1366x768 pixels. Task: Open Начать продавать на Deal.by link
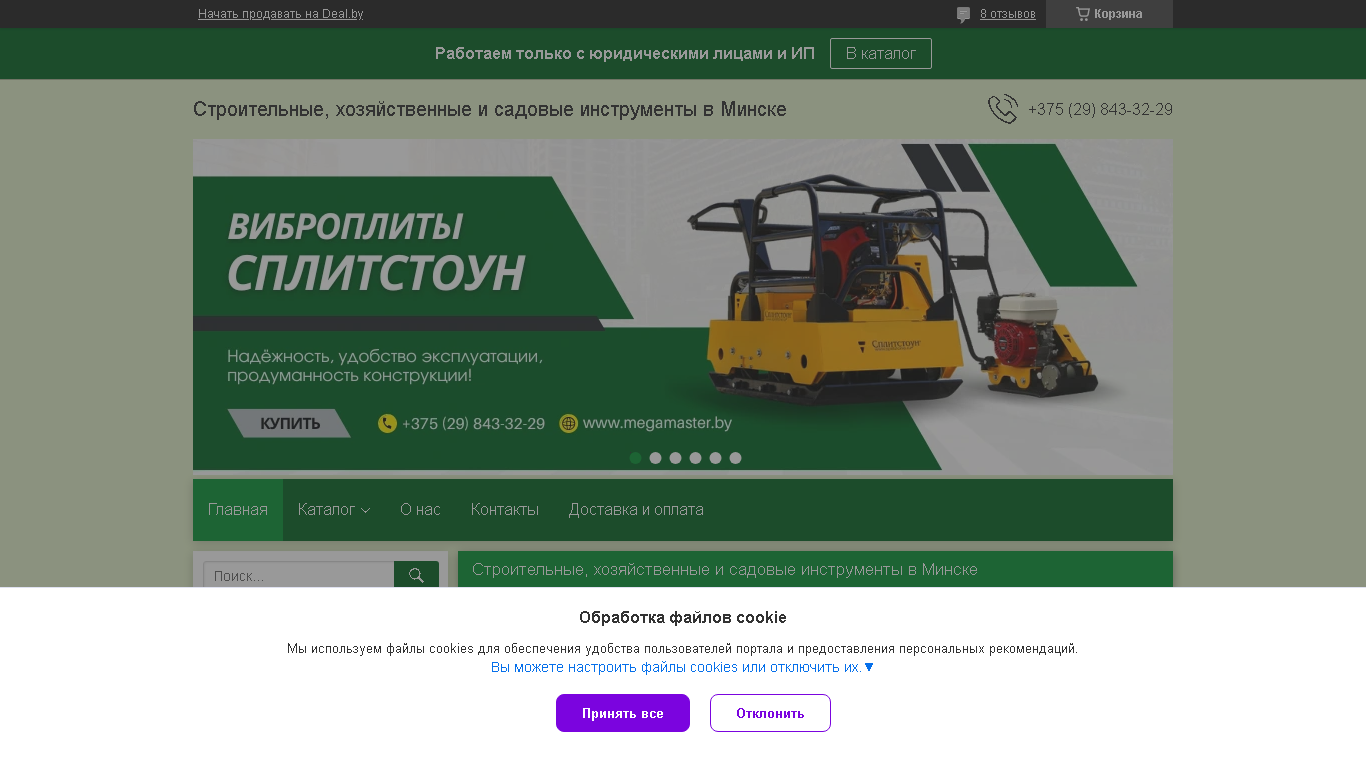click(x=280, y=14)
